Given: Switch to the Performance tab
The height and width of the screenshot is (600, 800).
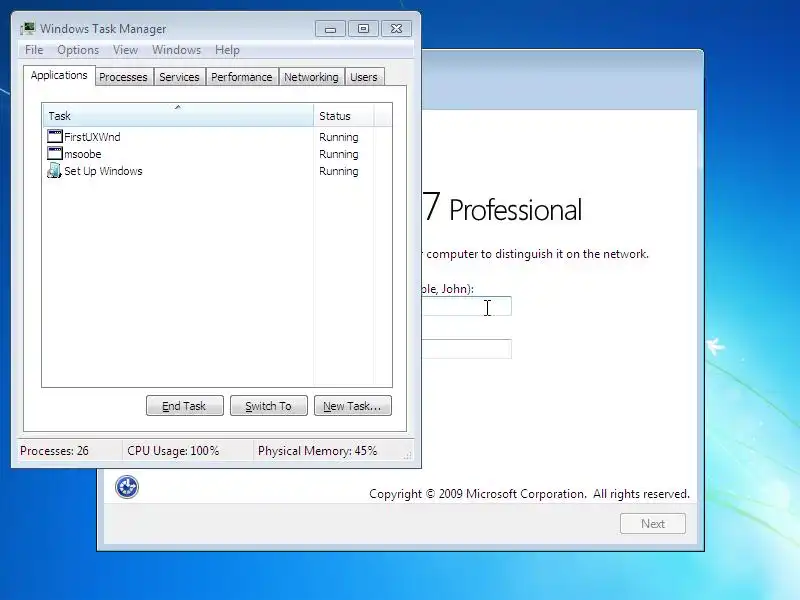Looking at the screenshot, I should (242, 77).
